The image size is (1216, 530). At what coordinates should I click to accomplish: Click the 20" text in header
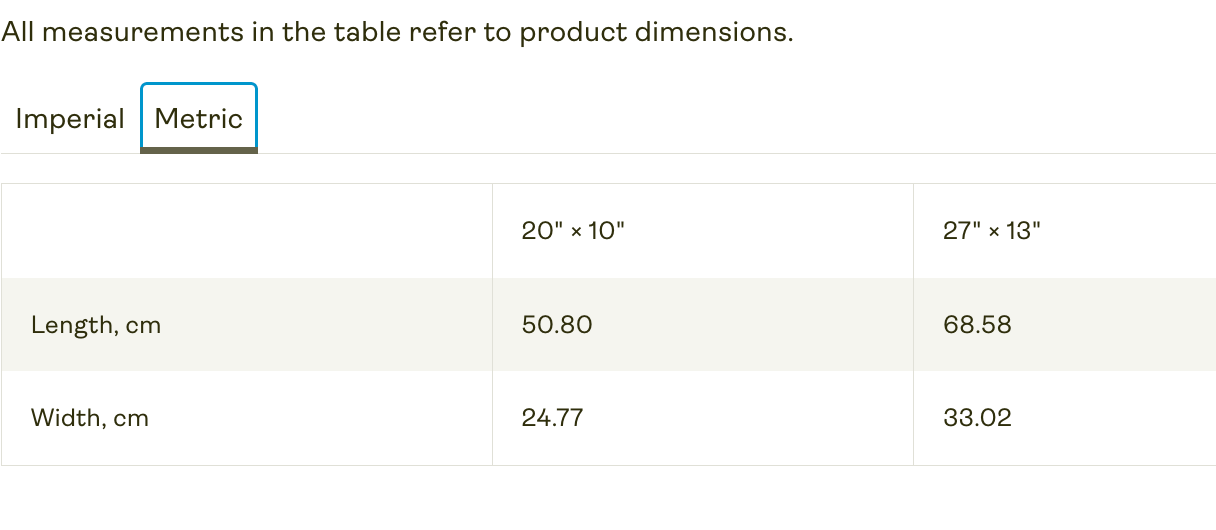point(541,231)
